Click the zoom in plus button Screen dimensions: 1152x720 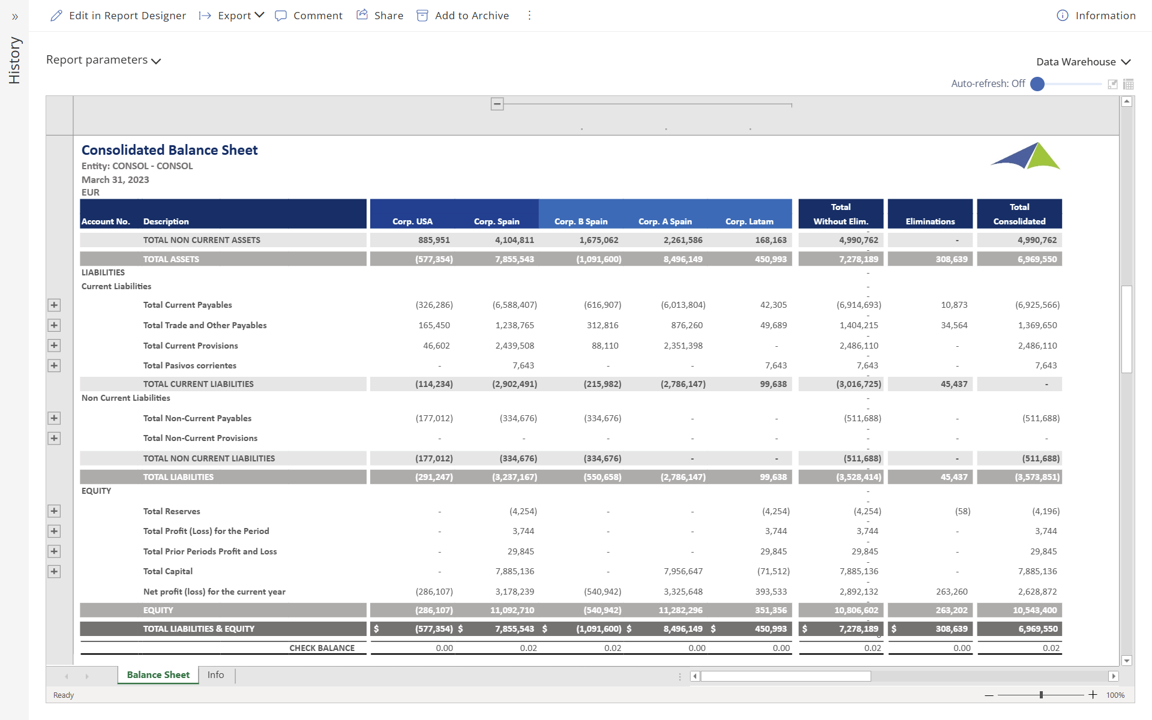coord(1093,695)
